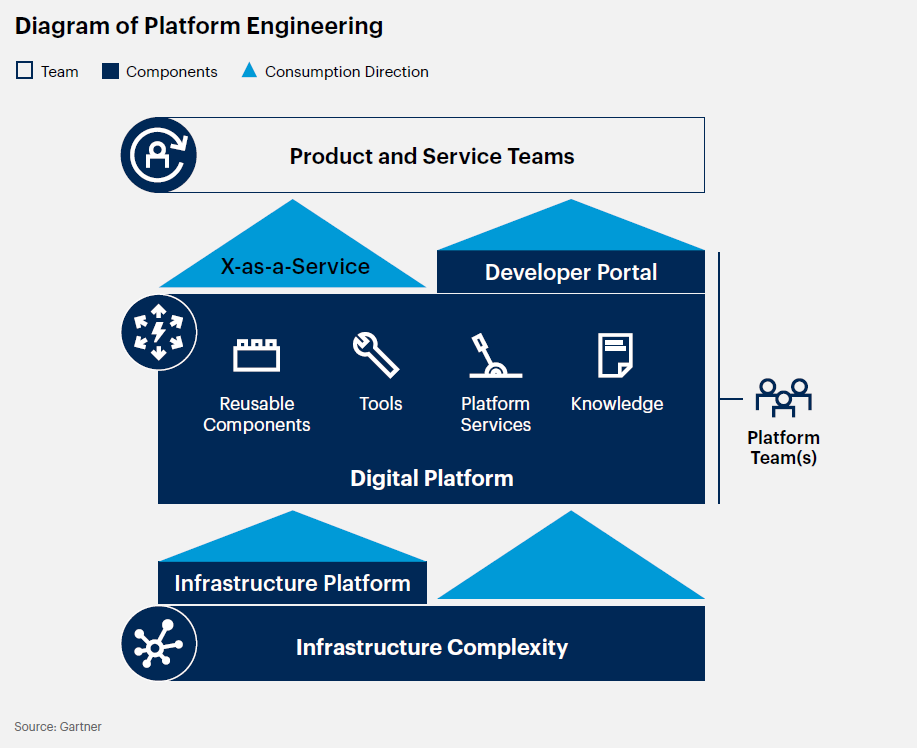
Task: Click the brick icon above Reusable Components
Action: coord(256,354)
